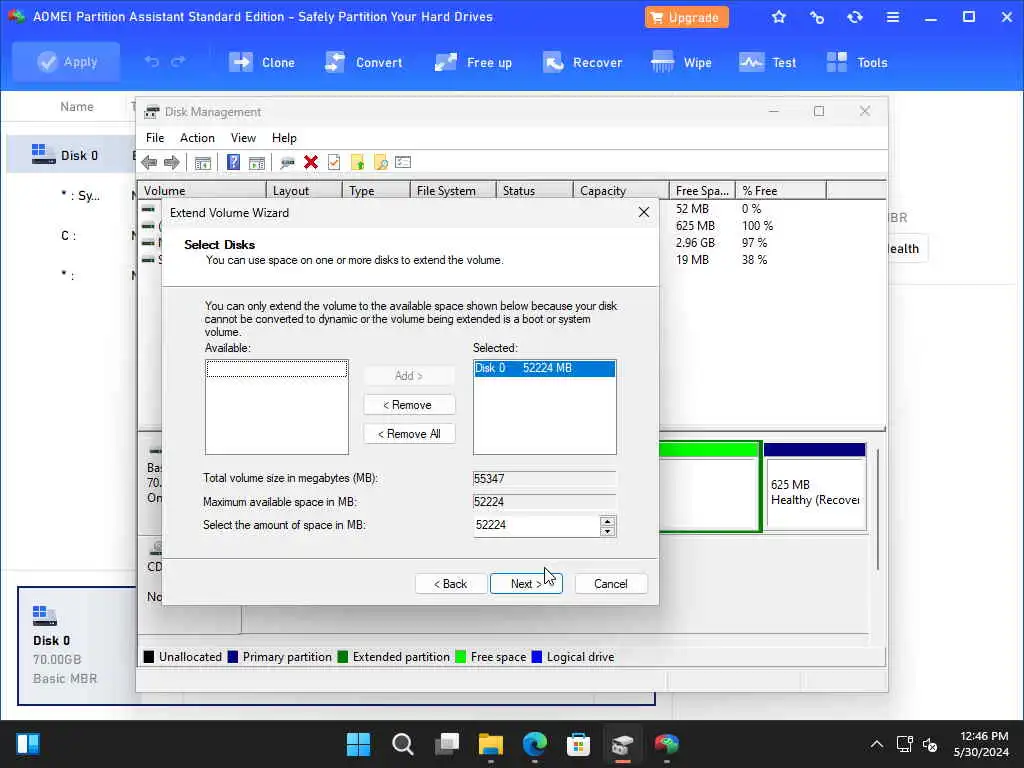Click the red X Delete icon in toolbar
The image size is (1024, 768).
click(x=311, y=162)
